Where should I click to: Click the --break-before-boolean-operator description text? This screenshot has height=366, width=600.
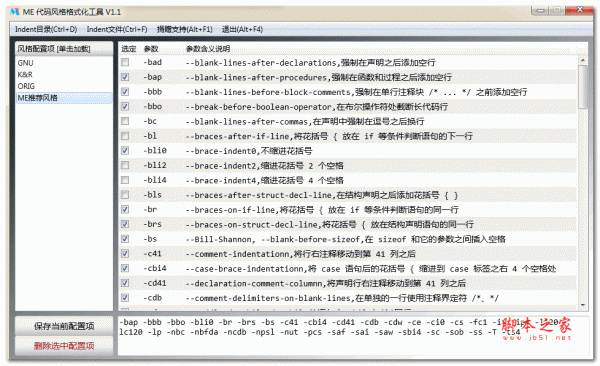click(x=316, y=107)
